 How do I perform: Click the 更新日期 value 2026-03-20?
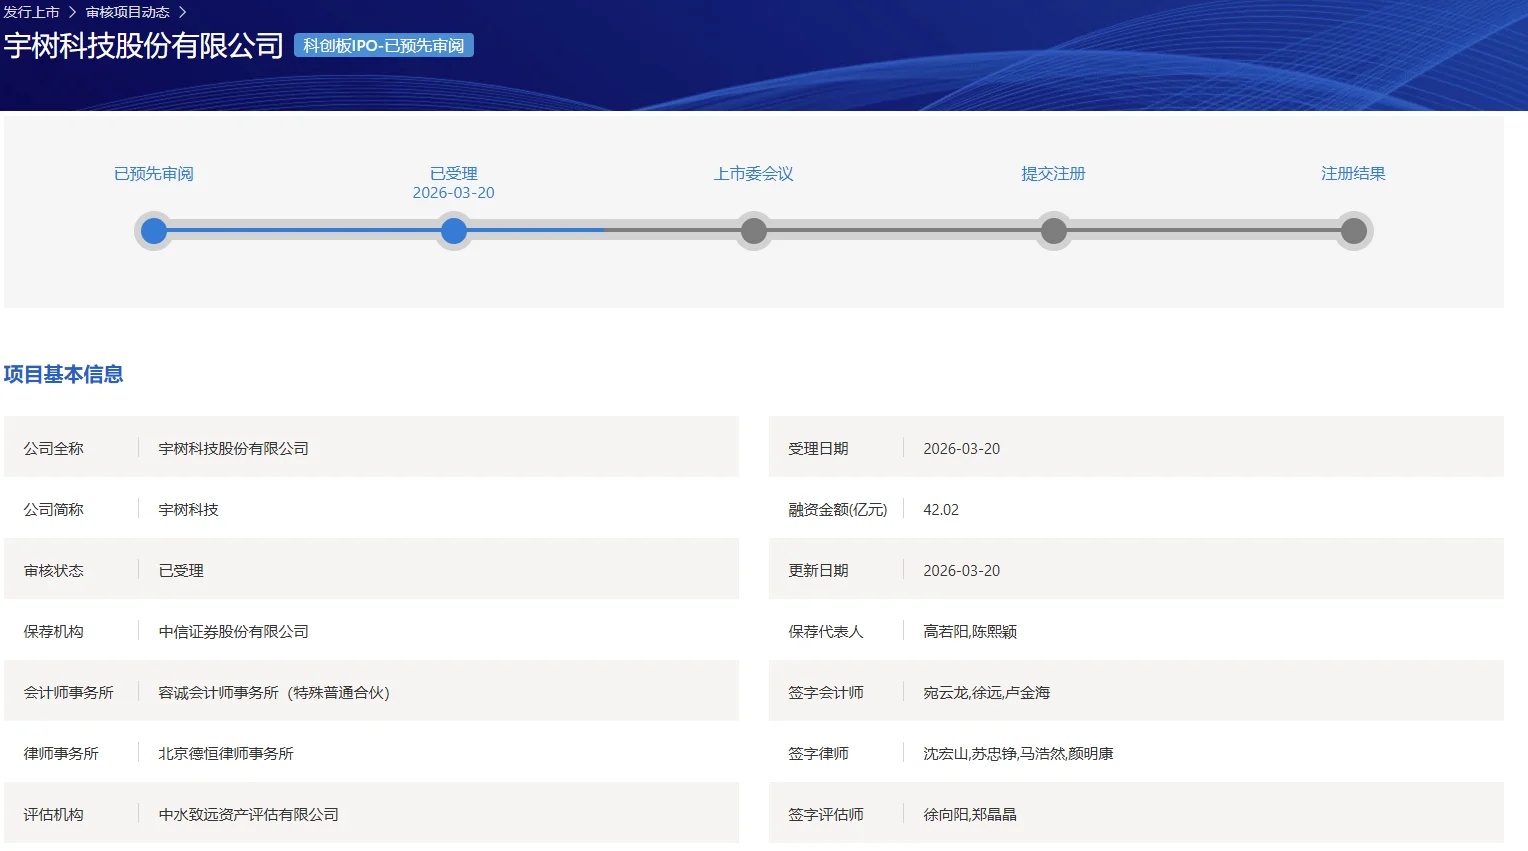[962, 571]
